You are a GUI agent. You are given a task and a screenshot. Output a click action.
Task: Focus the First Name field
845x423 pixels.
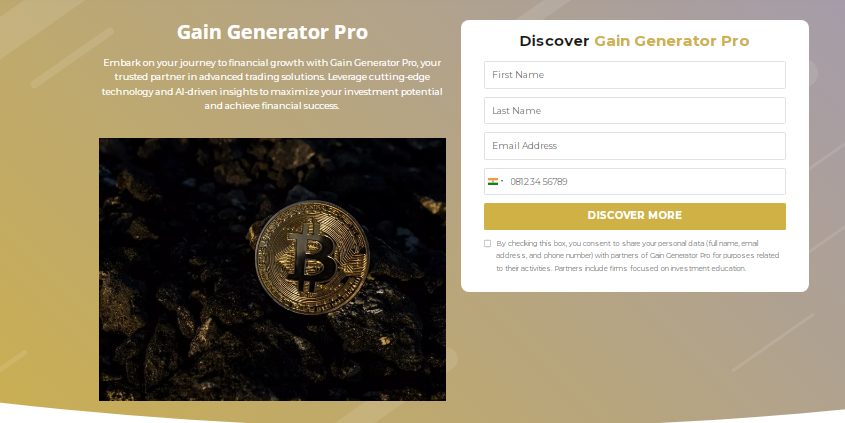click(634, 75)
